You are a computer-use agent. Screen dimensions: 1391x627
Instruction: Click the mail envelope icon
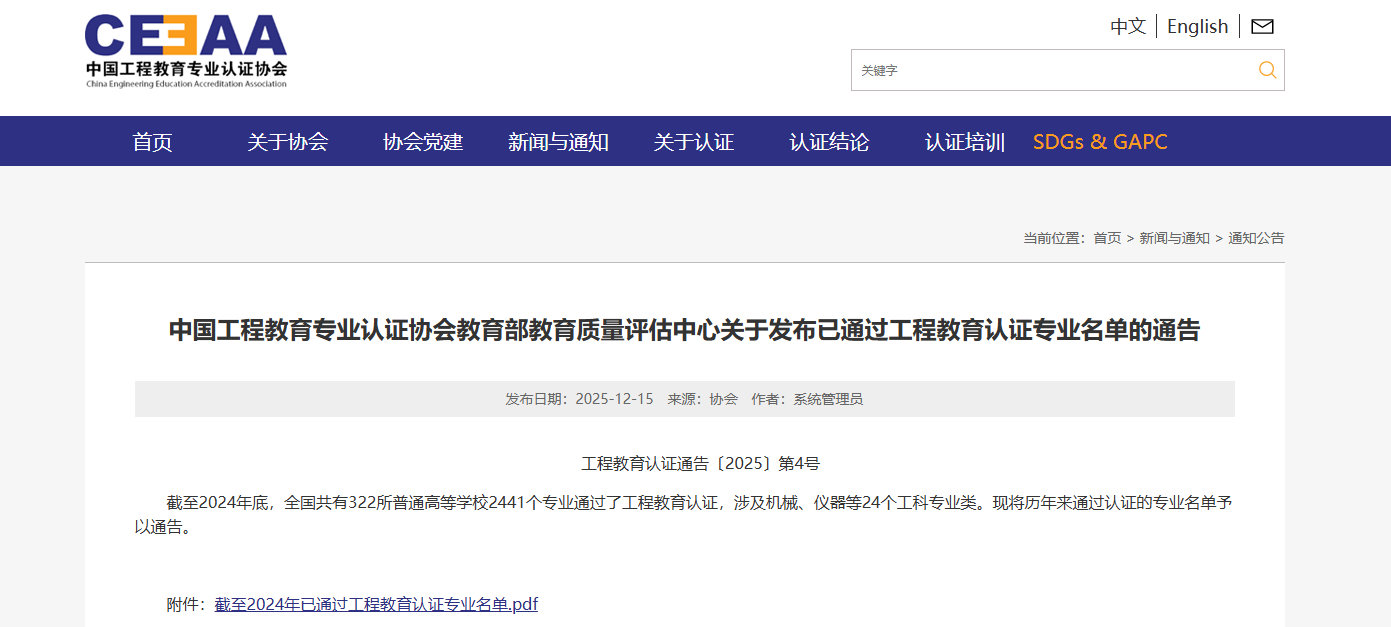pyautogui.click(x=1262, y=27)
